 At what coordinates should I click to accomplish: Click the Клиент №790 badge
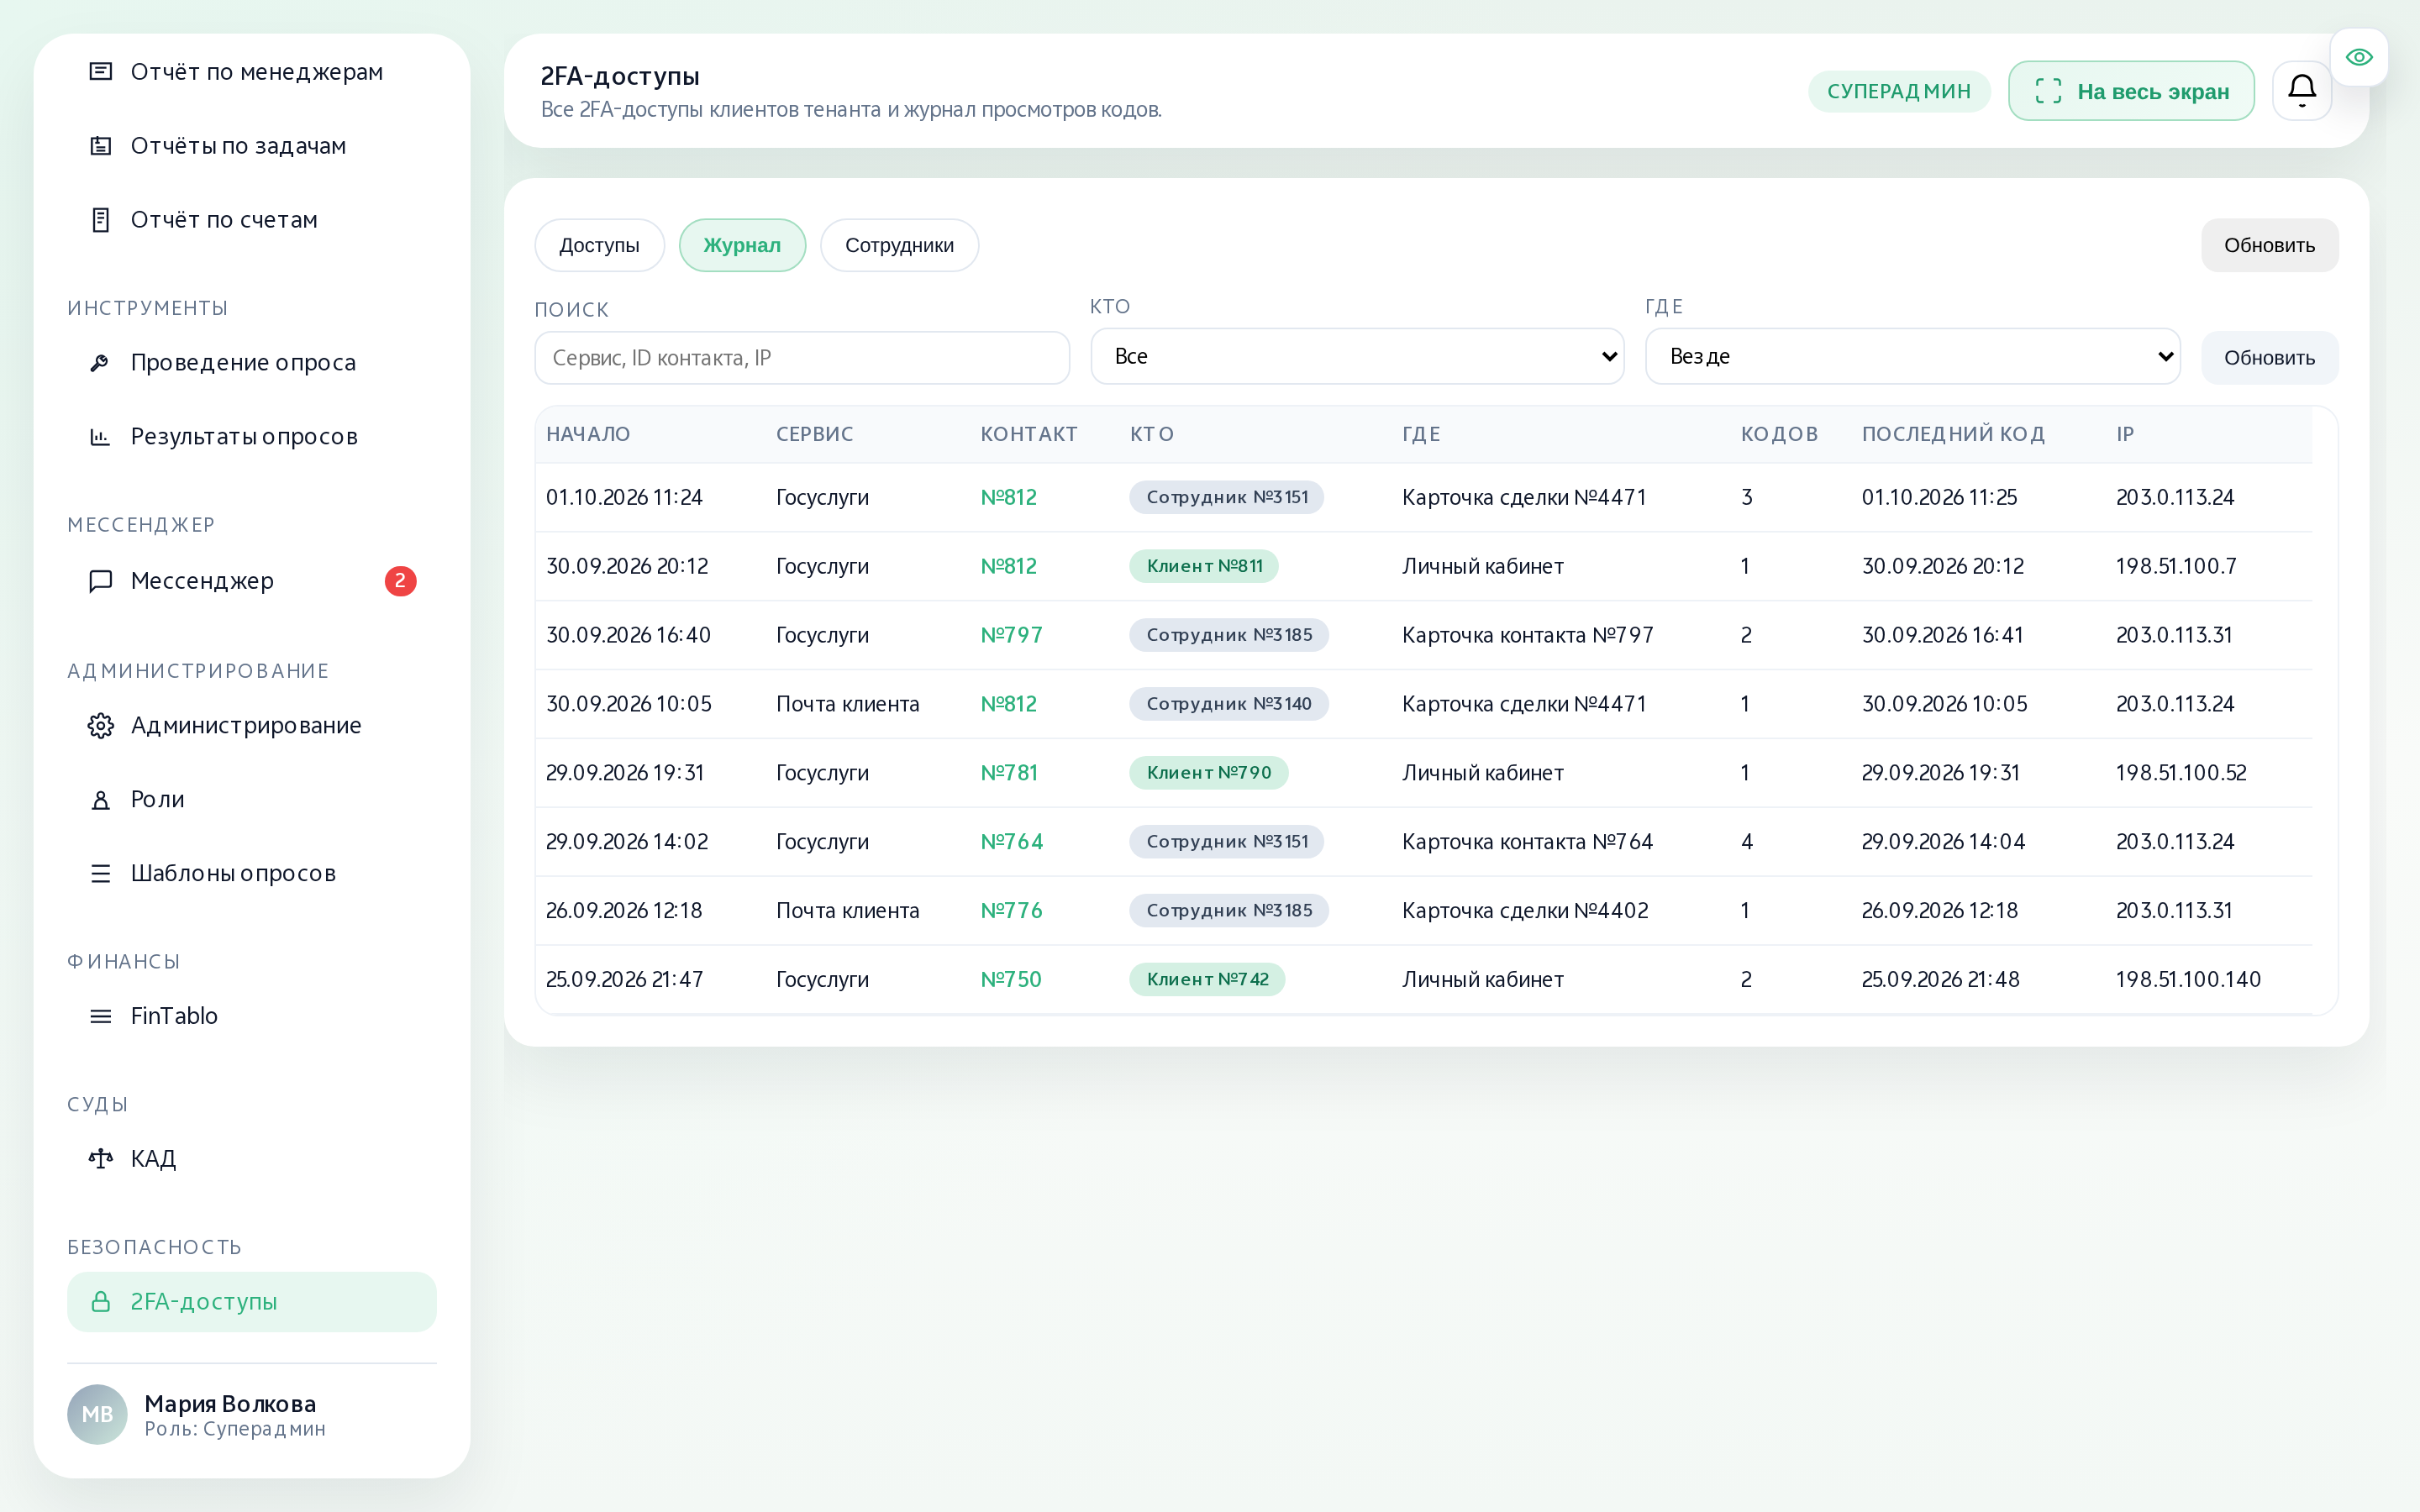click(x=1209, y=773)
